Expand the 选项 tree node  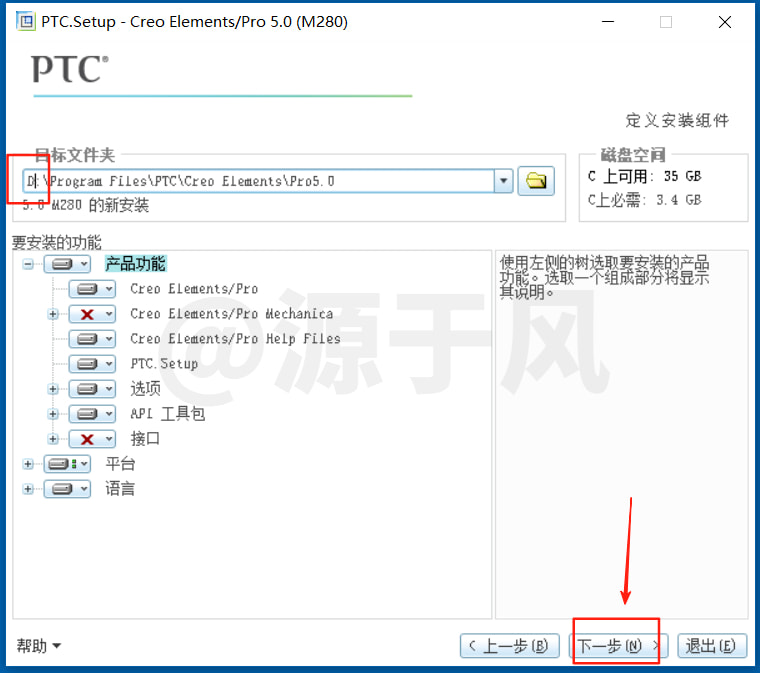(53, 389)
